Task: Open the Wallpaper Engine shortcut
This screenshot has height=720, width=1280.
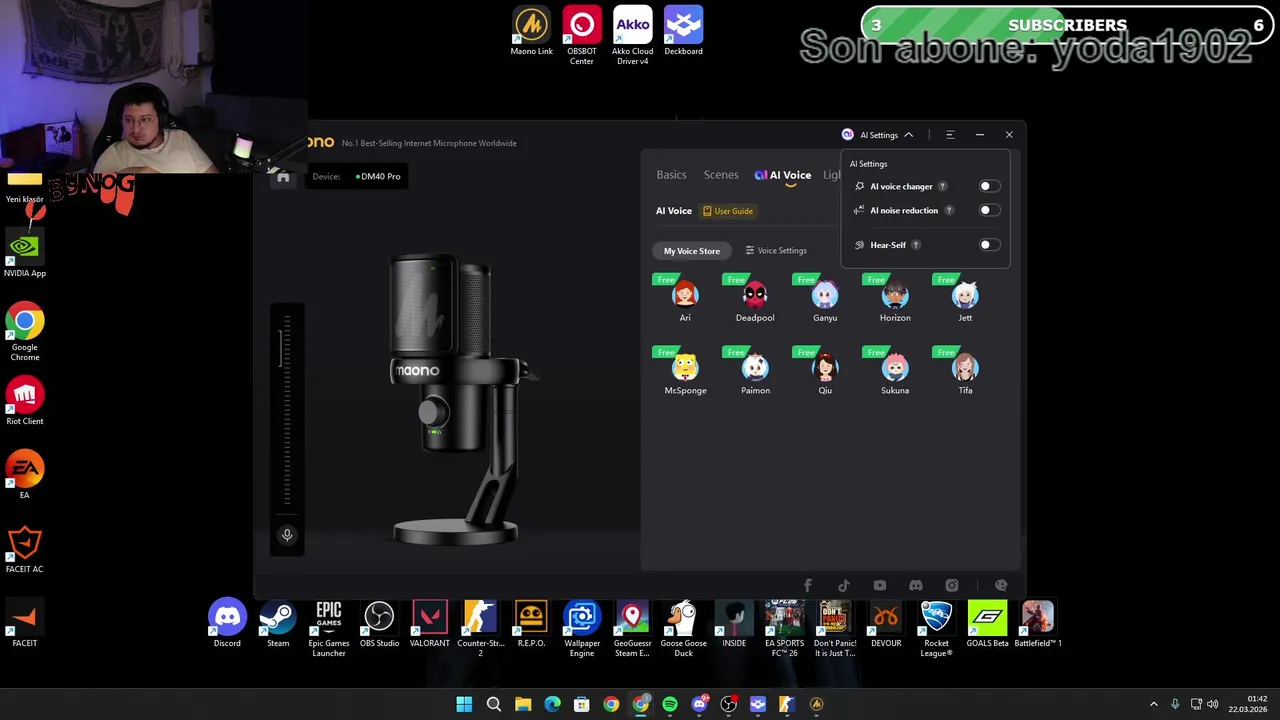Action: coord(582,629)
